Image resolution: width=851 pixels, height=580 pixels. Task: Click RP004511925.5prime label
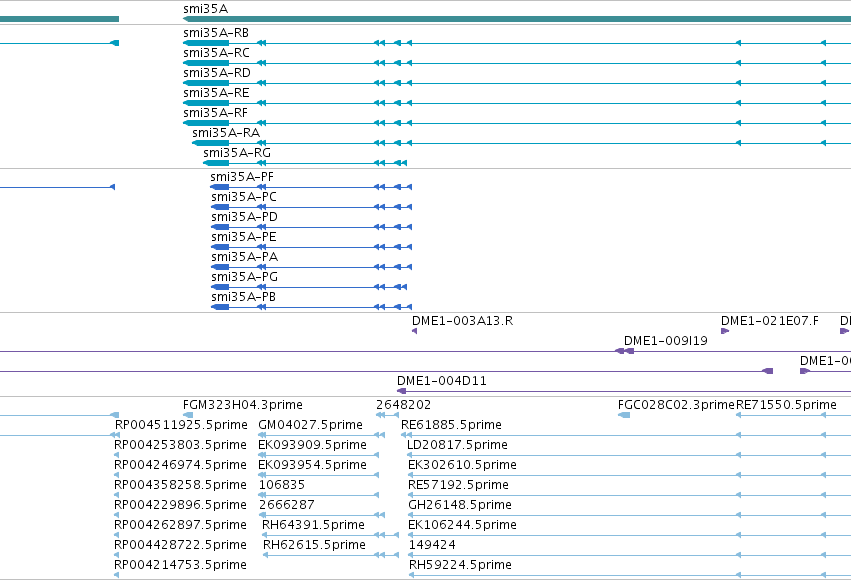point(181,425)
